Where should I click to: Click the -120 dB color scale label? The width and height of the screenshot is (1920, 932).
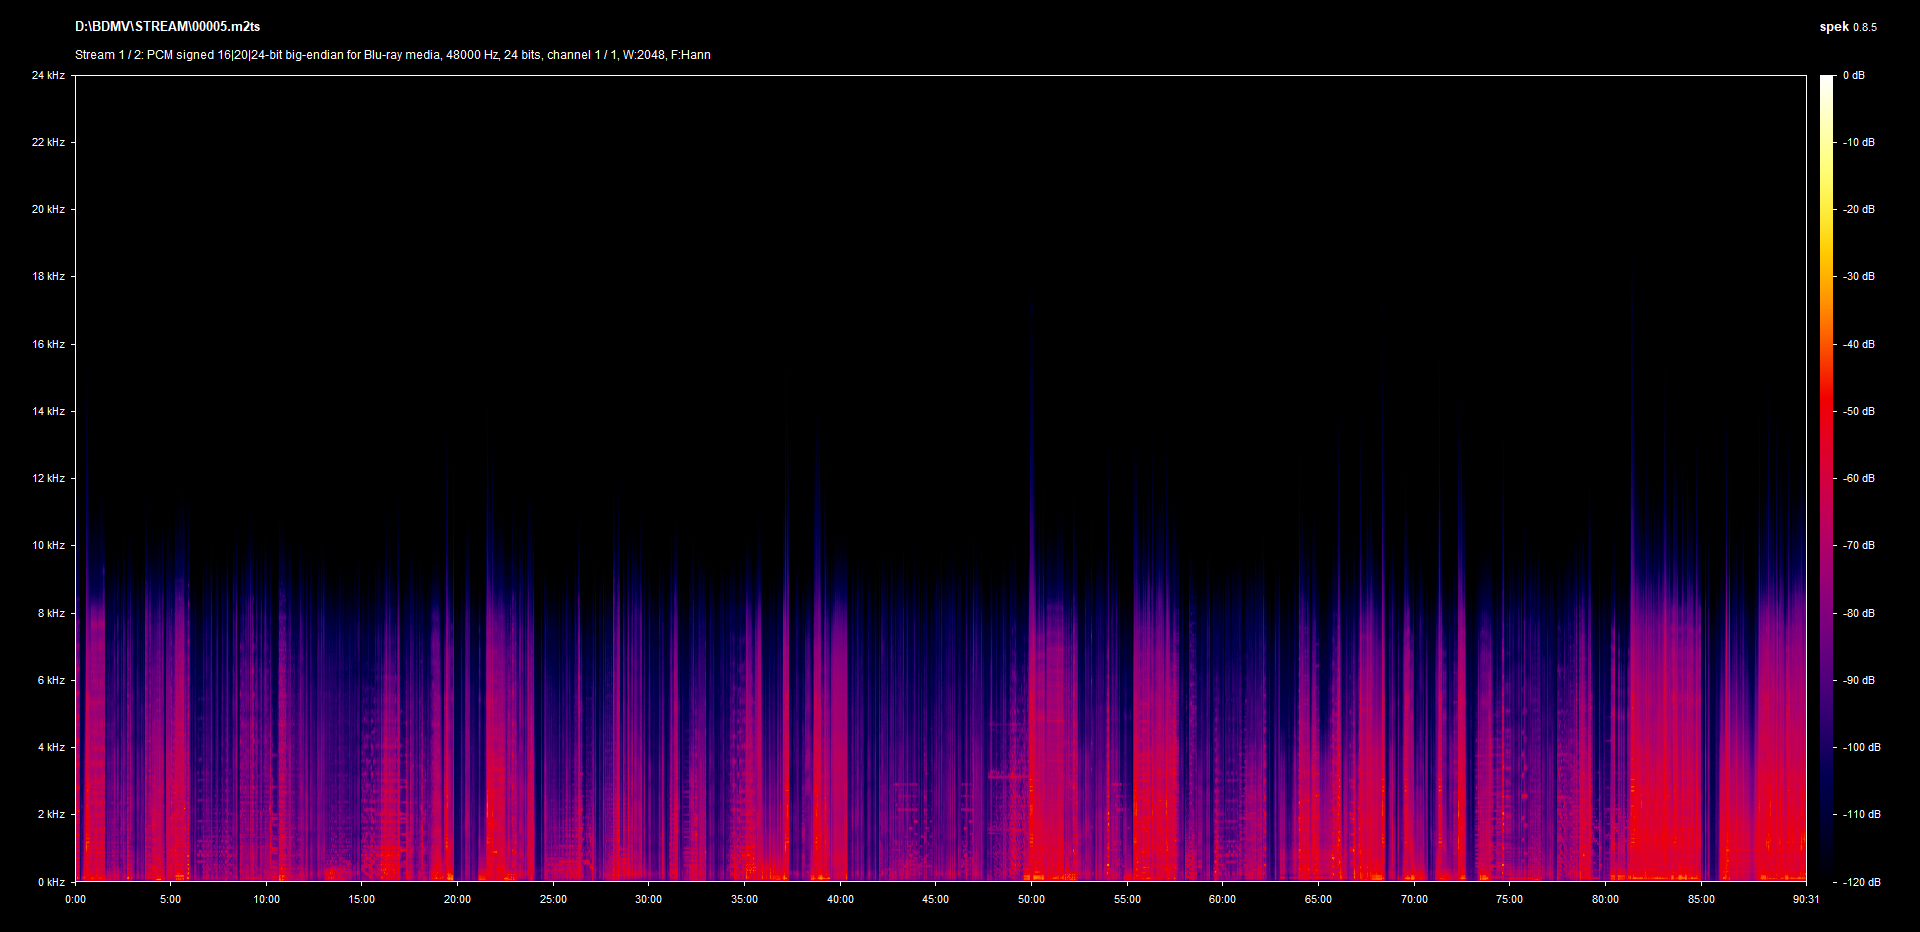(x=1861, y=882)
